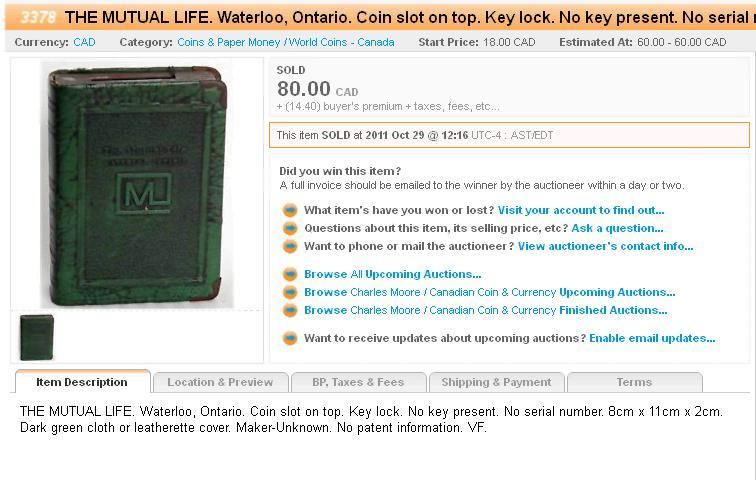Open the BP, Taxes & Fees tab
This screenshot has width=756, height=480.
point(358,382)
